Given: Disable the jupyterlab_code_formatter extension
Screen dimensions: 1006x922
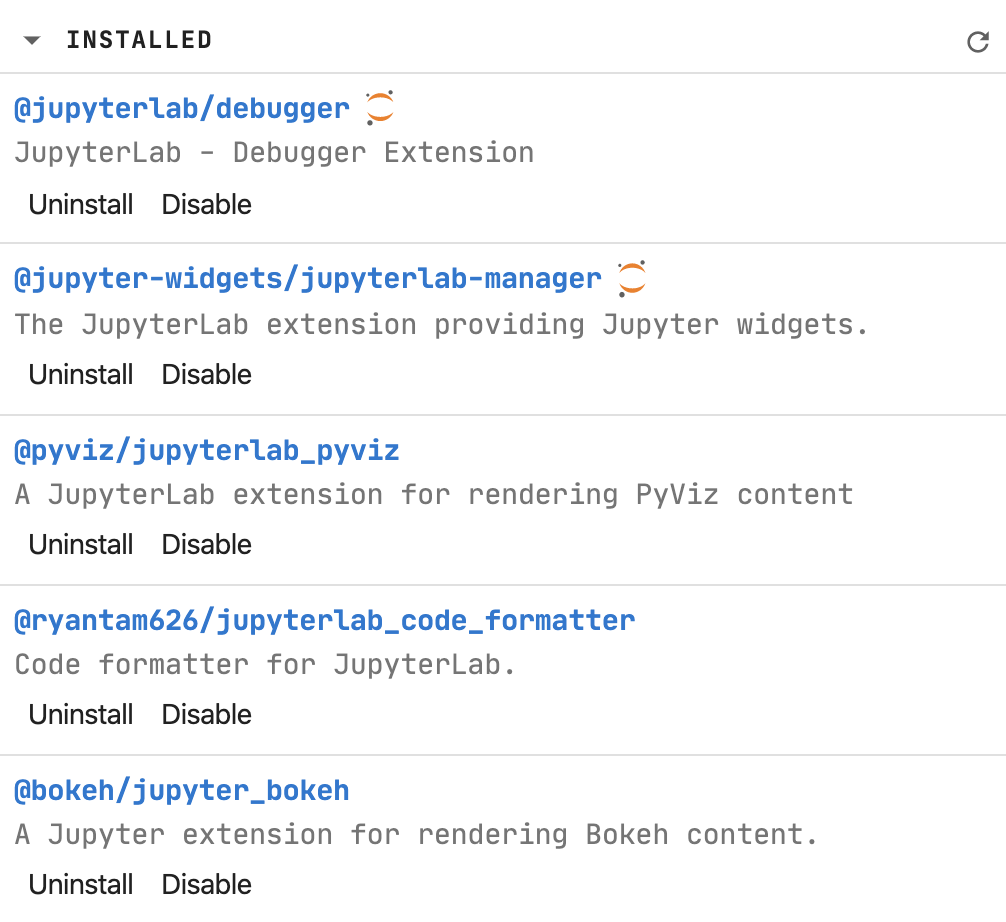Looking at the screenshot, I should pyautogui.click(x=206, y=714).
